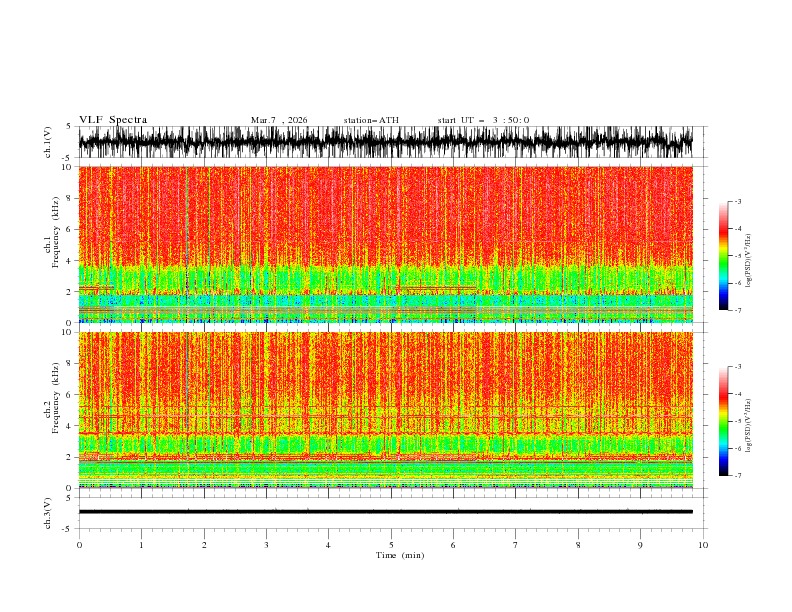Click the 'VLF Spectra' title text
This screenshot has height=612, width=792.
pos(113,120)
